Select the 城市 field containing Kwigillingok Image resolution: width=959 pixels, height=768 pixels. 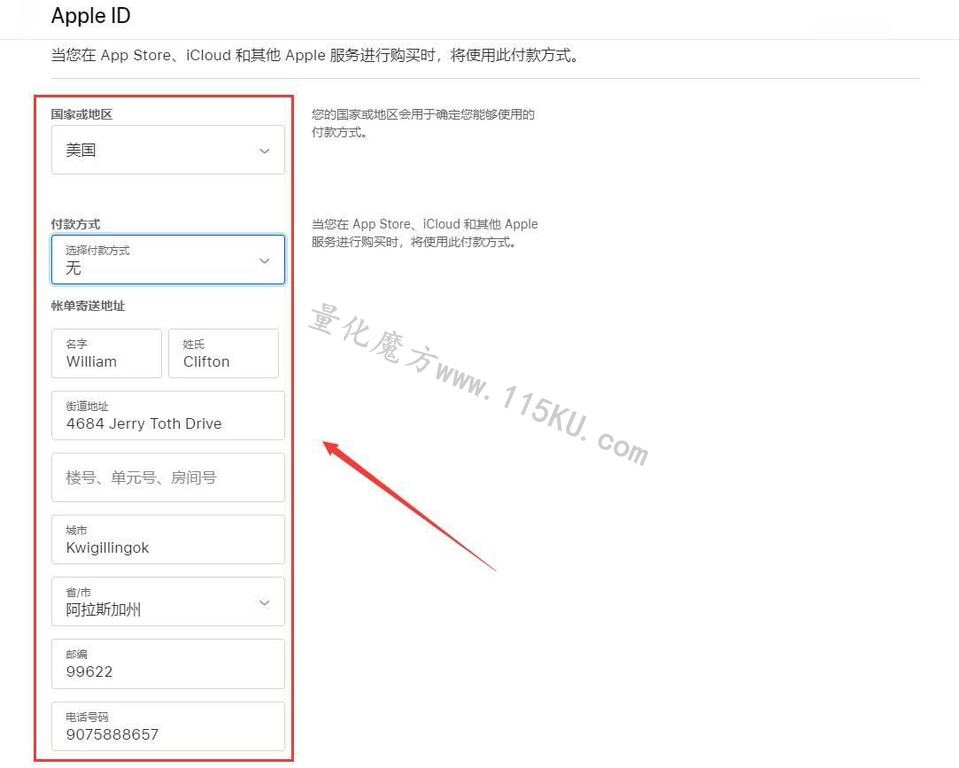click(x=168, y=540)
